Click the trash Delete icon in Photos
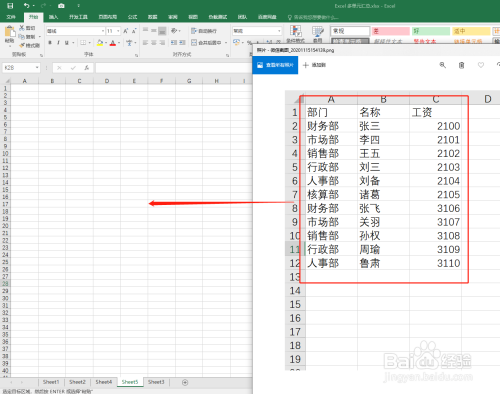The height and width of the screenshot is (394, 500). click(462, 65)
